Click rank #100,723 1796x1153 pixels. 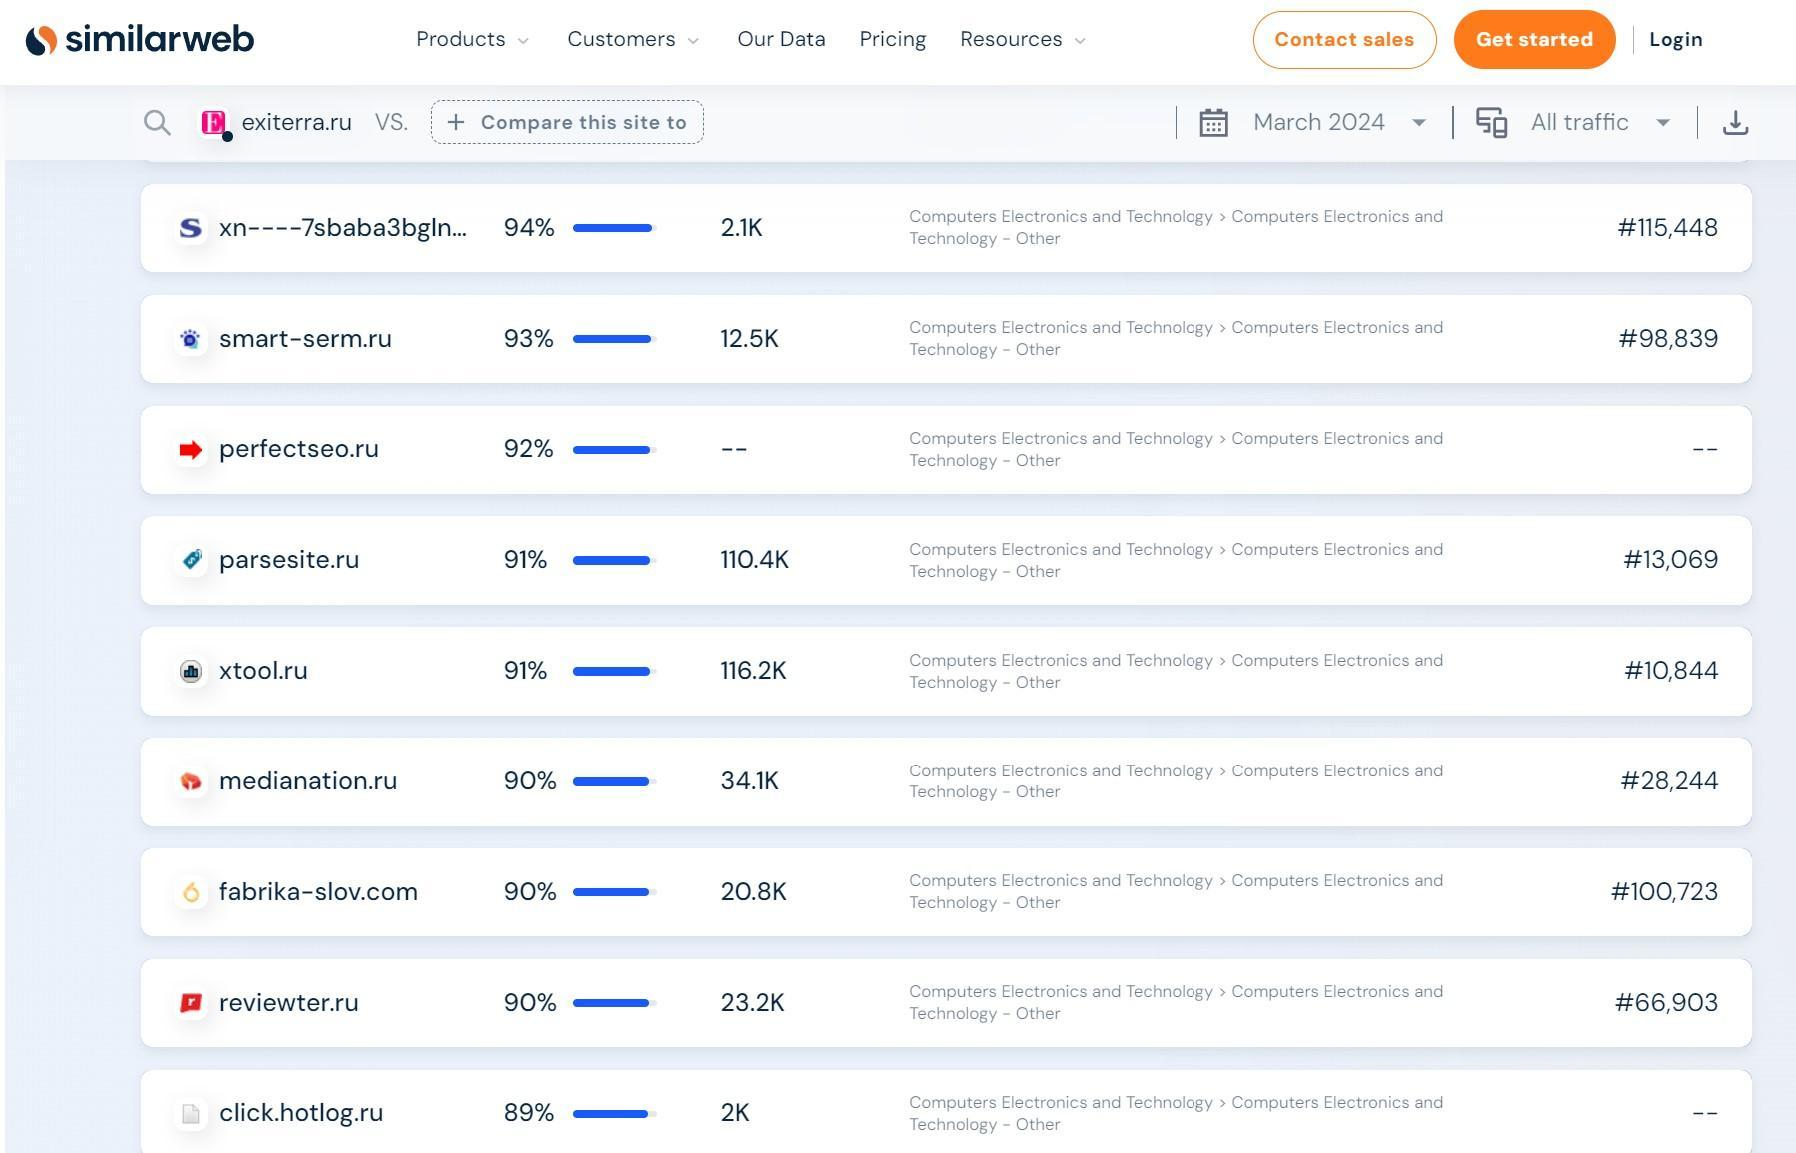coord(1665,892)
